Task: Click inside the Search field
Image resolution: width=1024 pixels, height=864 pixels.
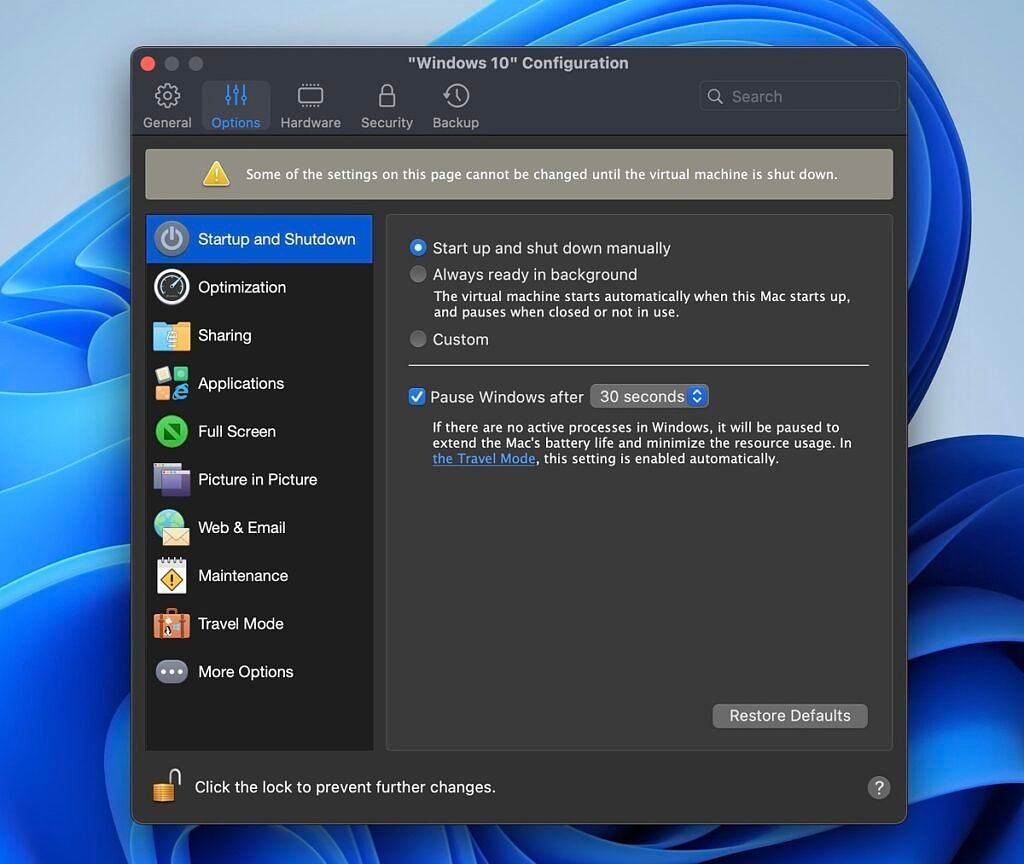Action: [798, 96]
